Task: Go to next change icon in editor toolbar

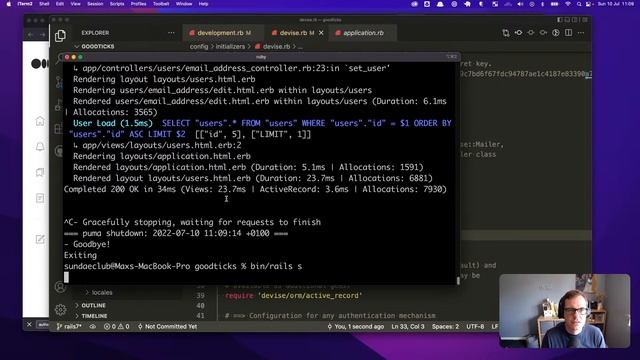Action: point(543,33)
